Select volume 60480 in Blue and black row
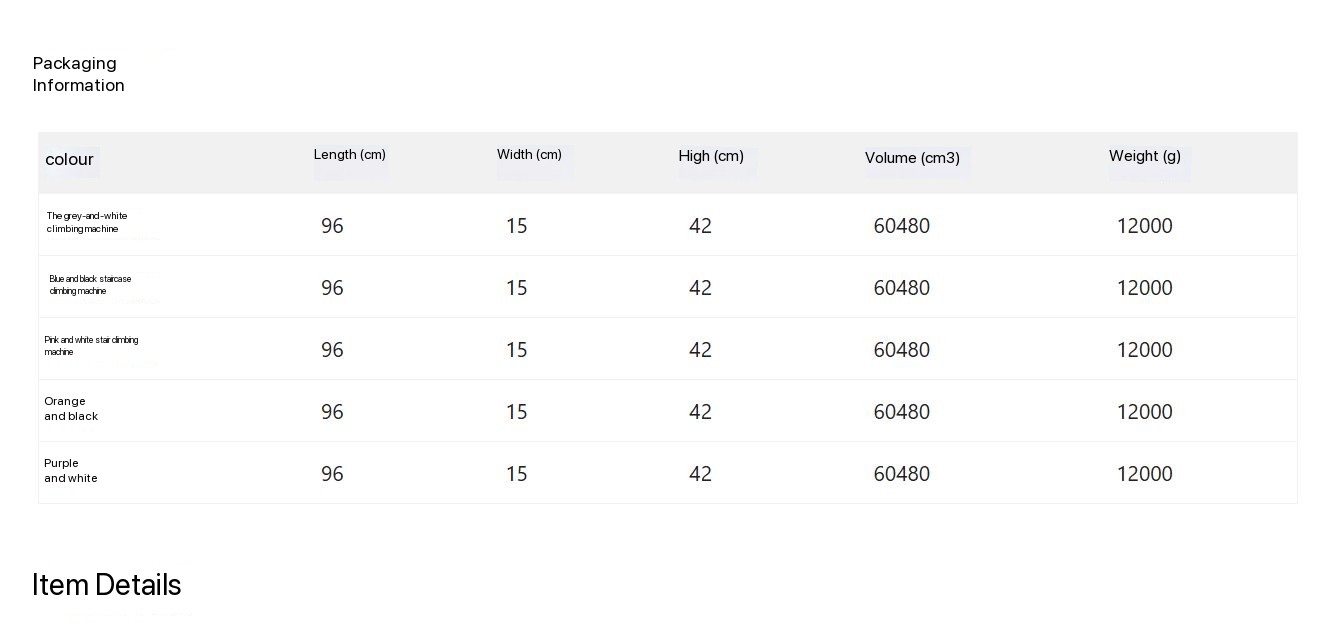The height and width of the screenshot is (641, 1334). pos(901,288)
